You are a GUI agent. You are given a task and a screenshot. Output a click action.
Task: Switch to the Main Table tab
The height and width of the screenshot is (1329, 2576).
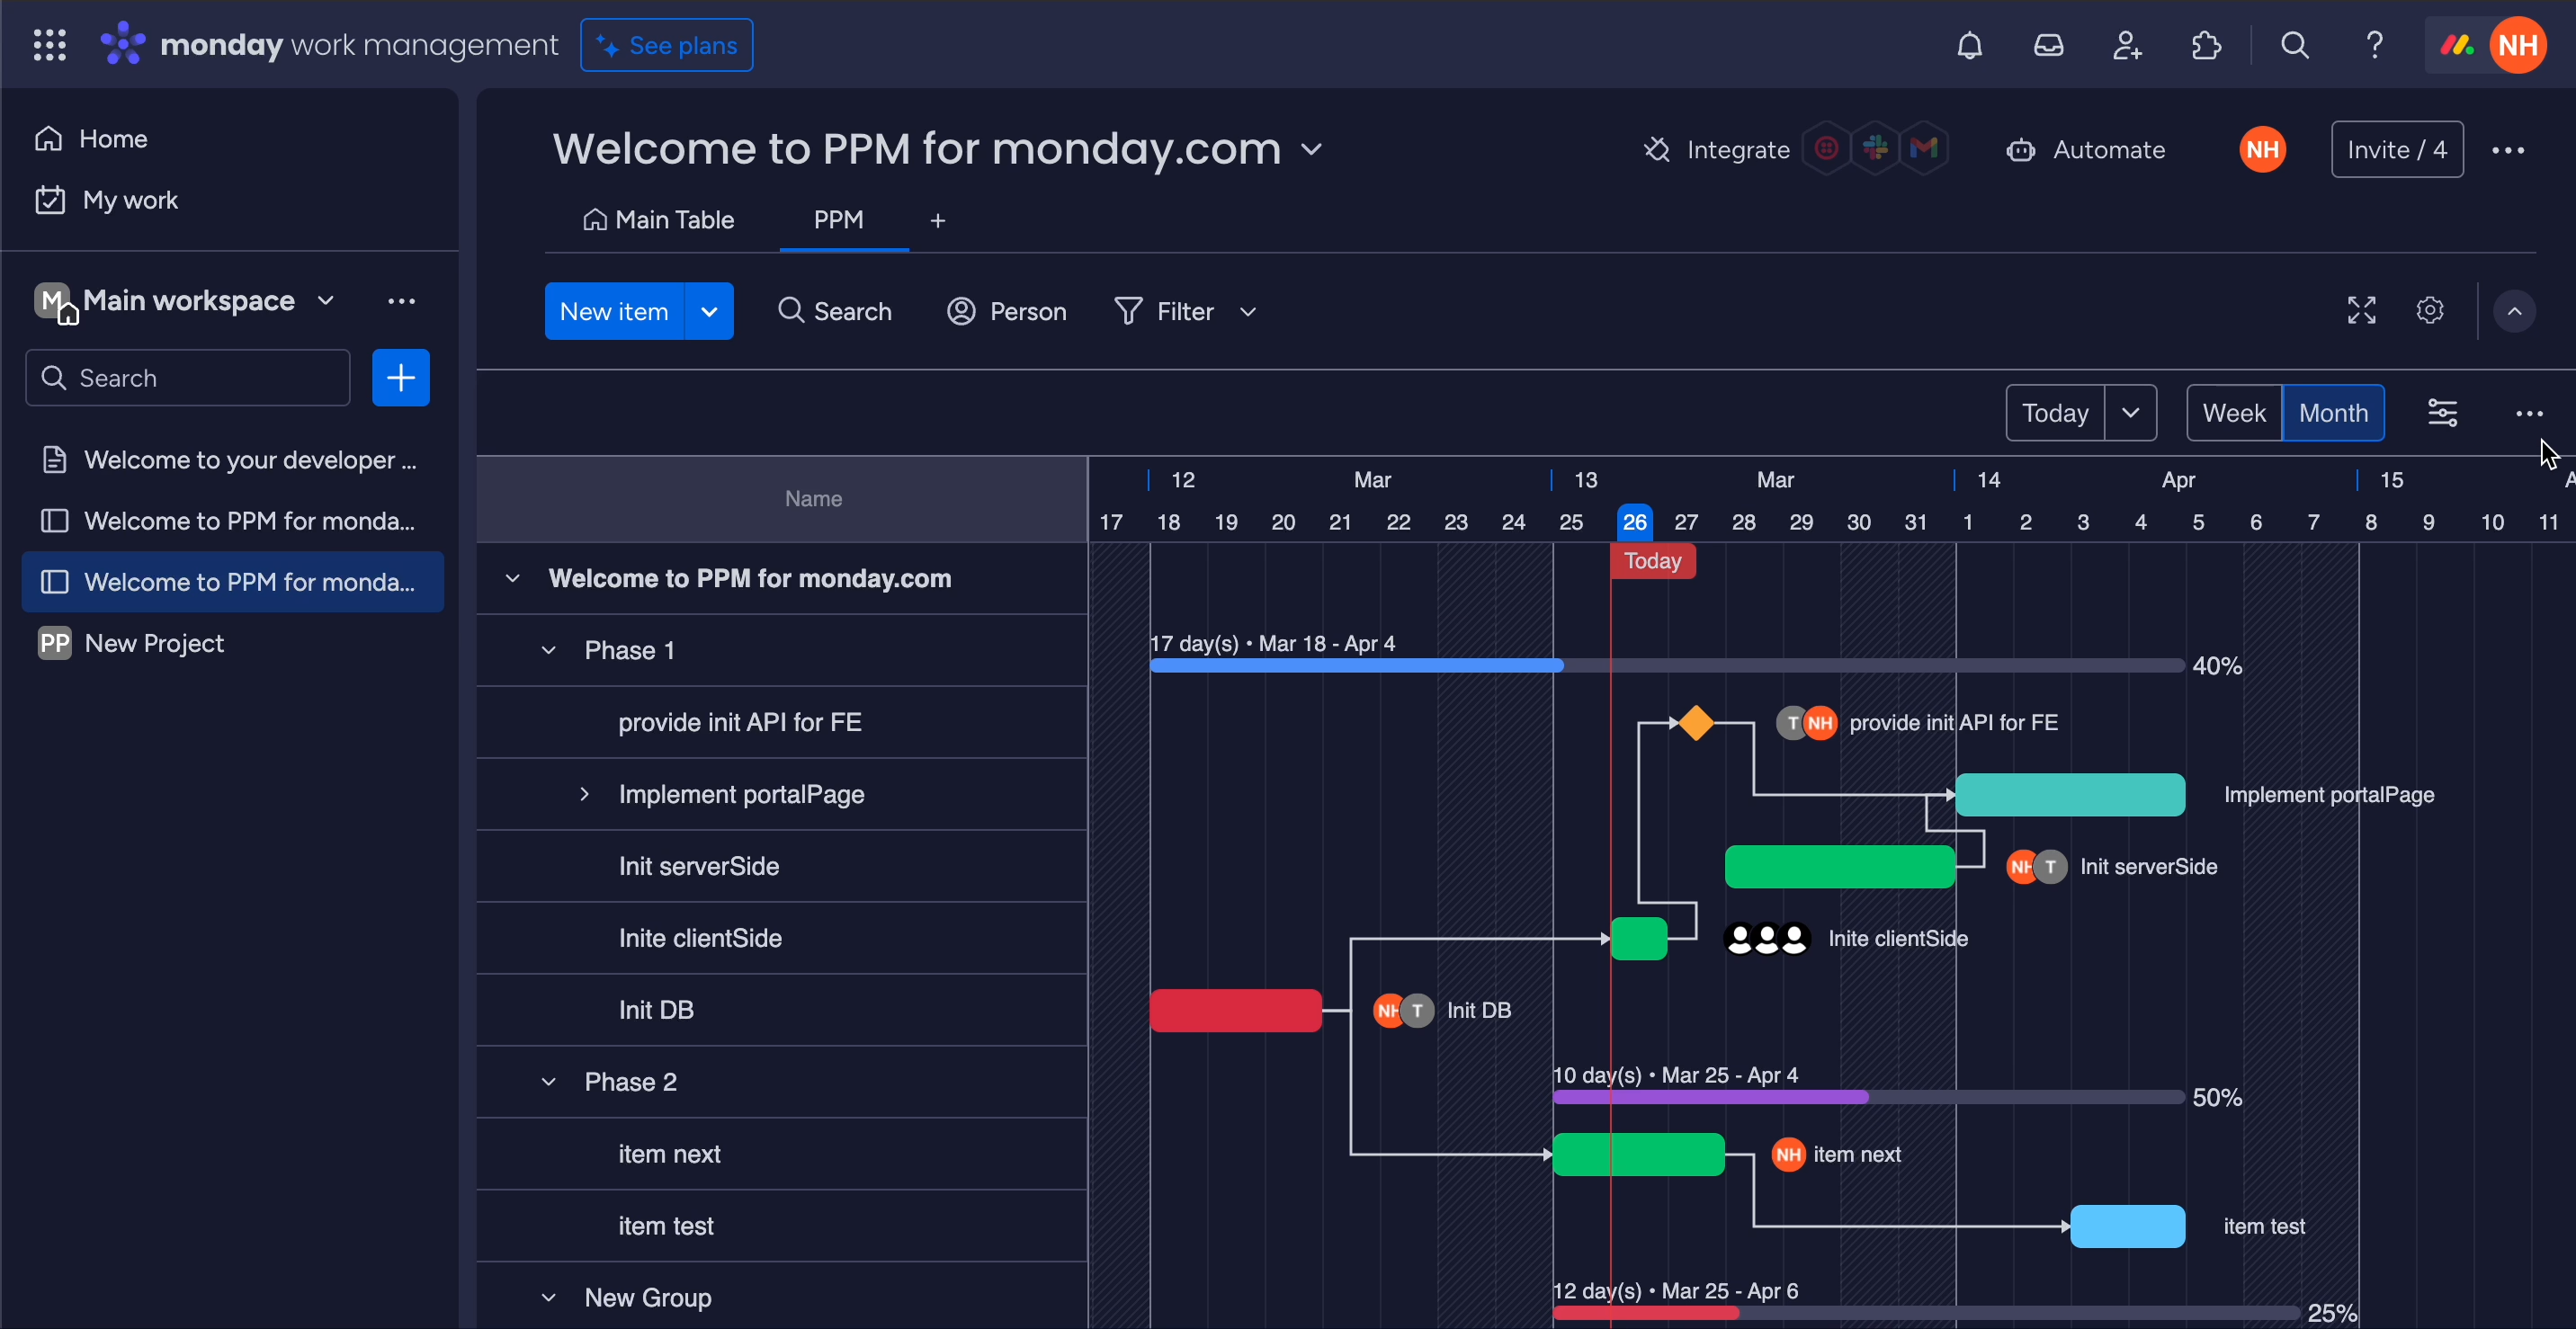point(659,220)
